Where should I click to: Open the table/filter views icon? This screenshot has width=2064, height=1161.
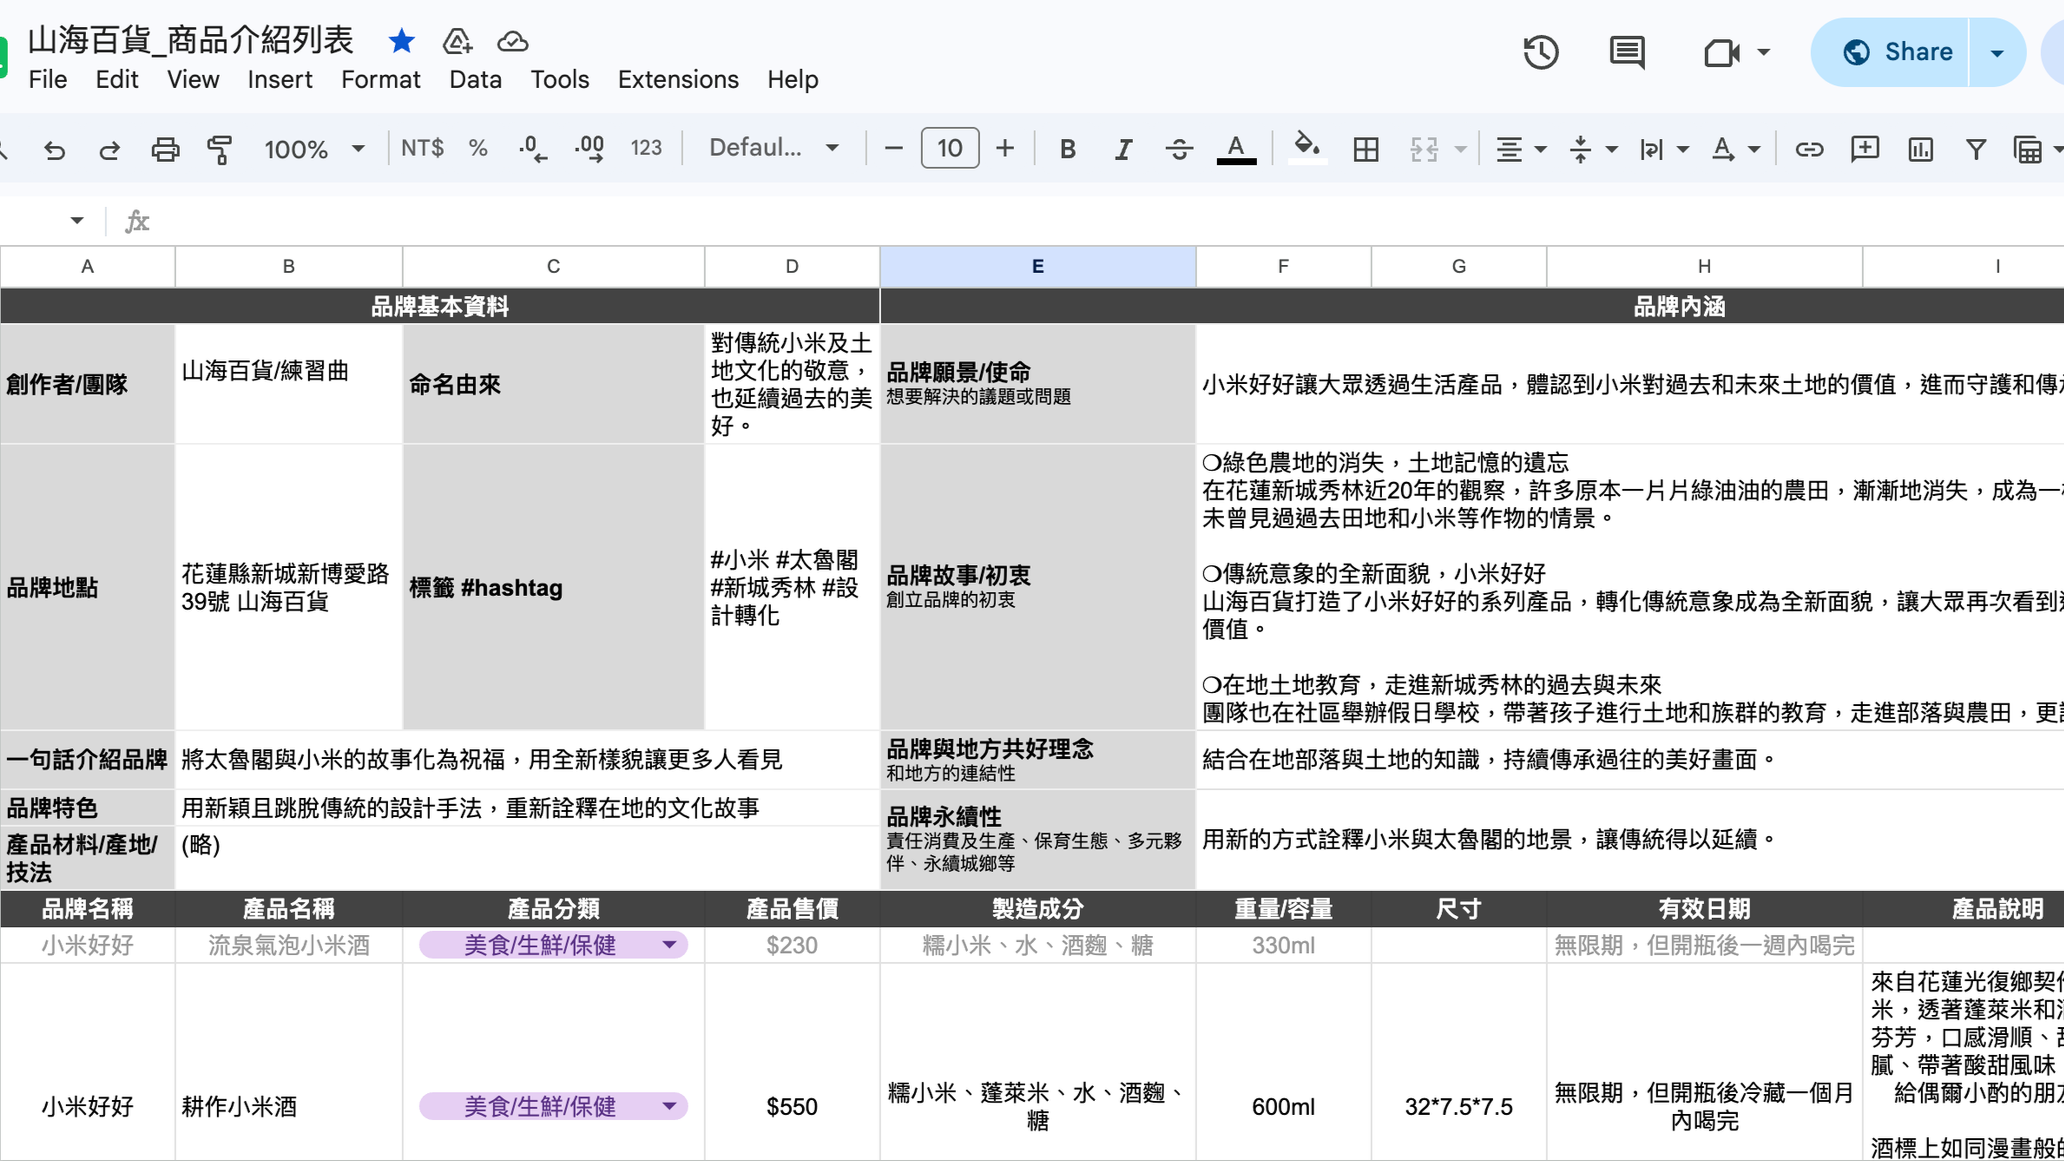2027,149
